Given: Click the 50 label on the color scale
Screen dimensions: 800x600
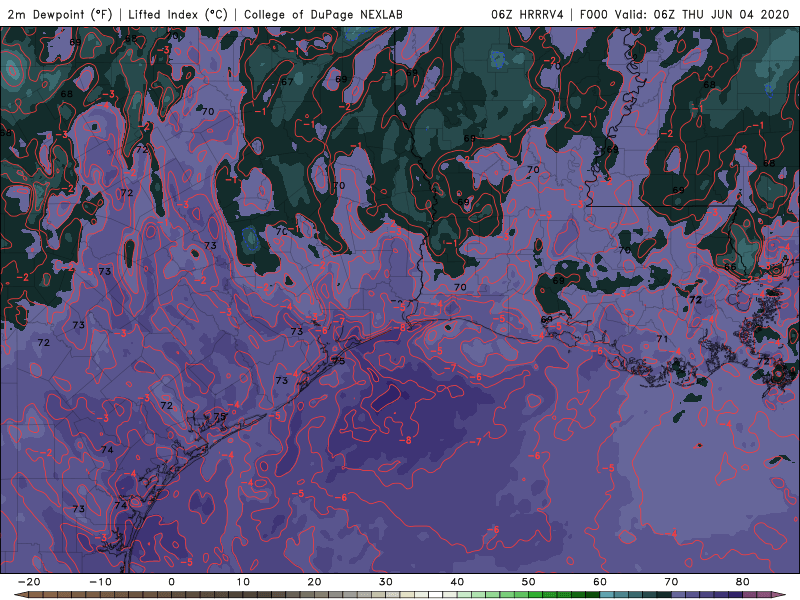Looking at the screenshot, I should (529, 582).
